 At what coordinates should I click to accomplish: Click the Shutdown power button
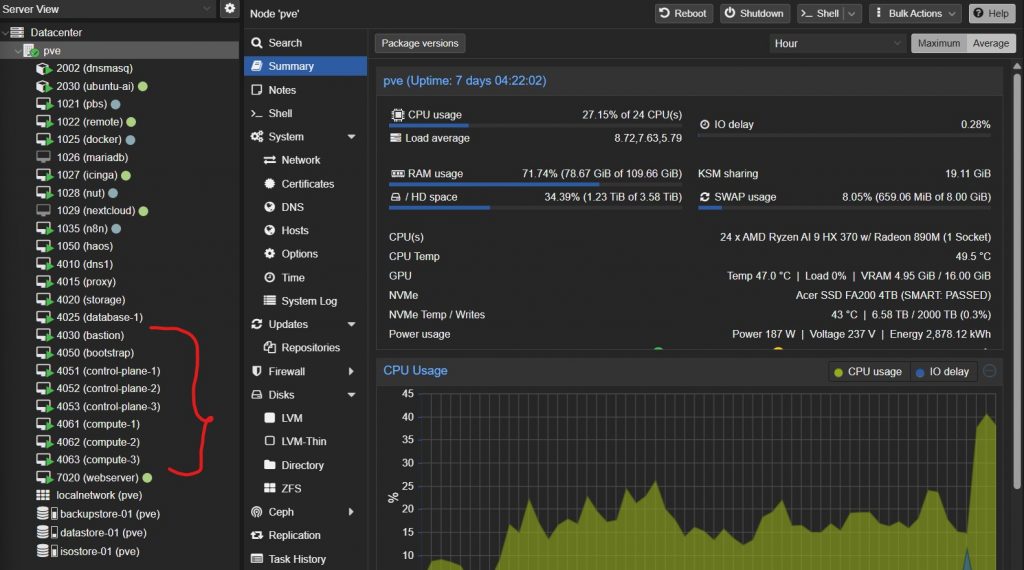click(x=753, y=14)
